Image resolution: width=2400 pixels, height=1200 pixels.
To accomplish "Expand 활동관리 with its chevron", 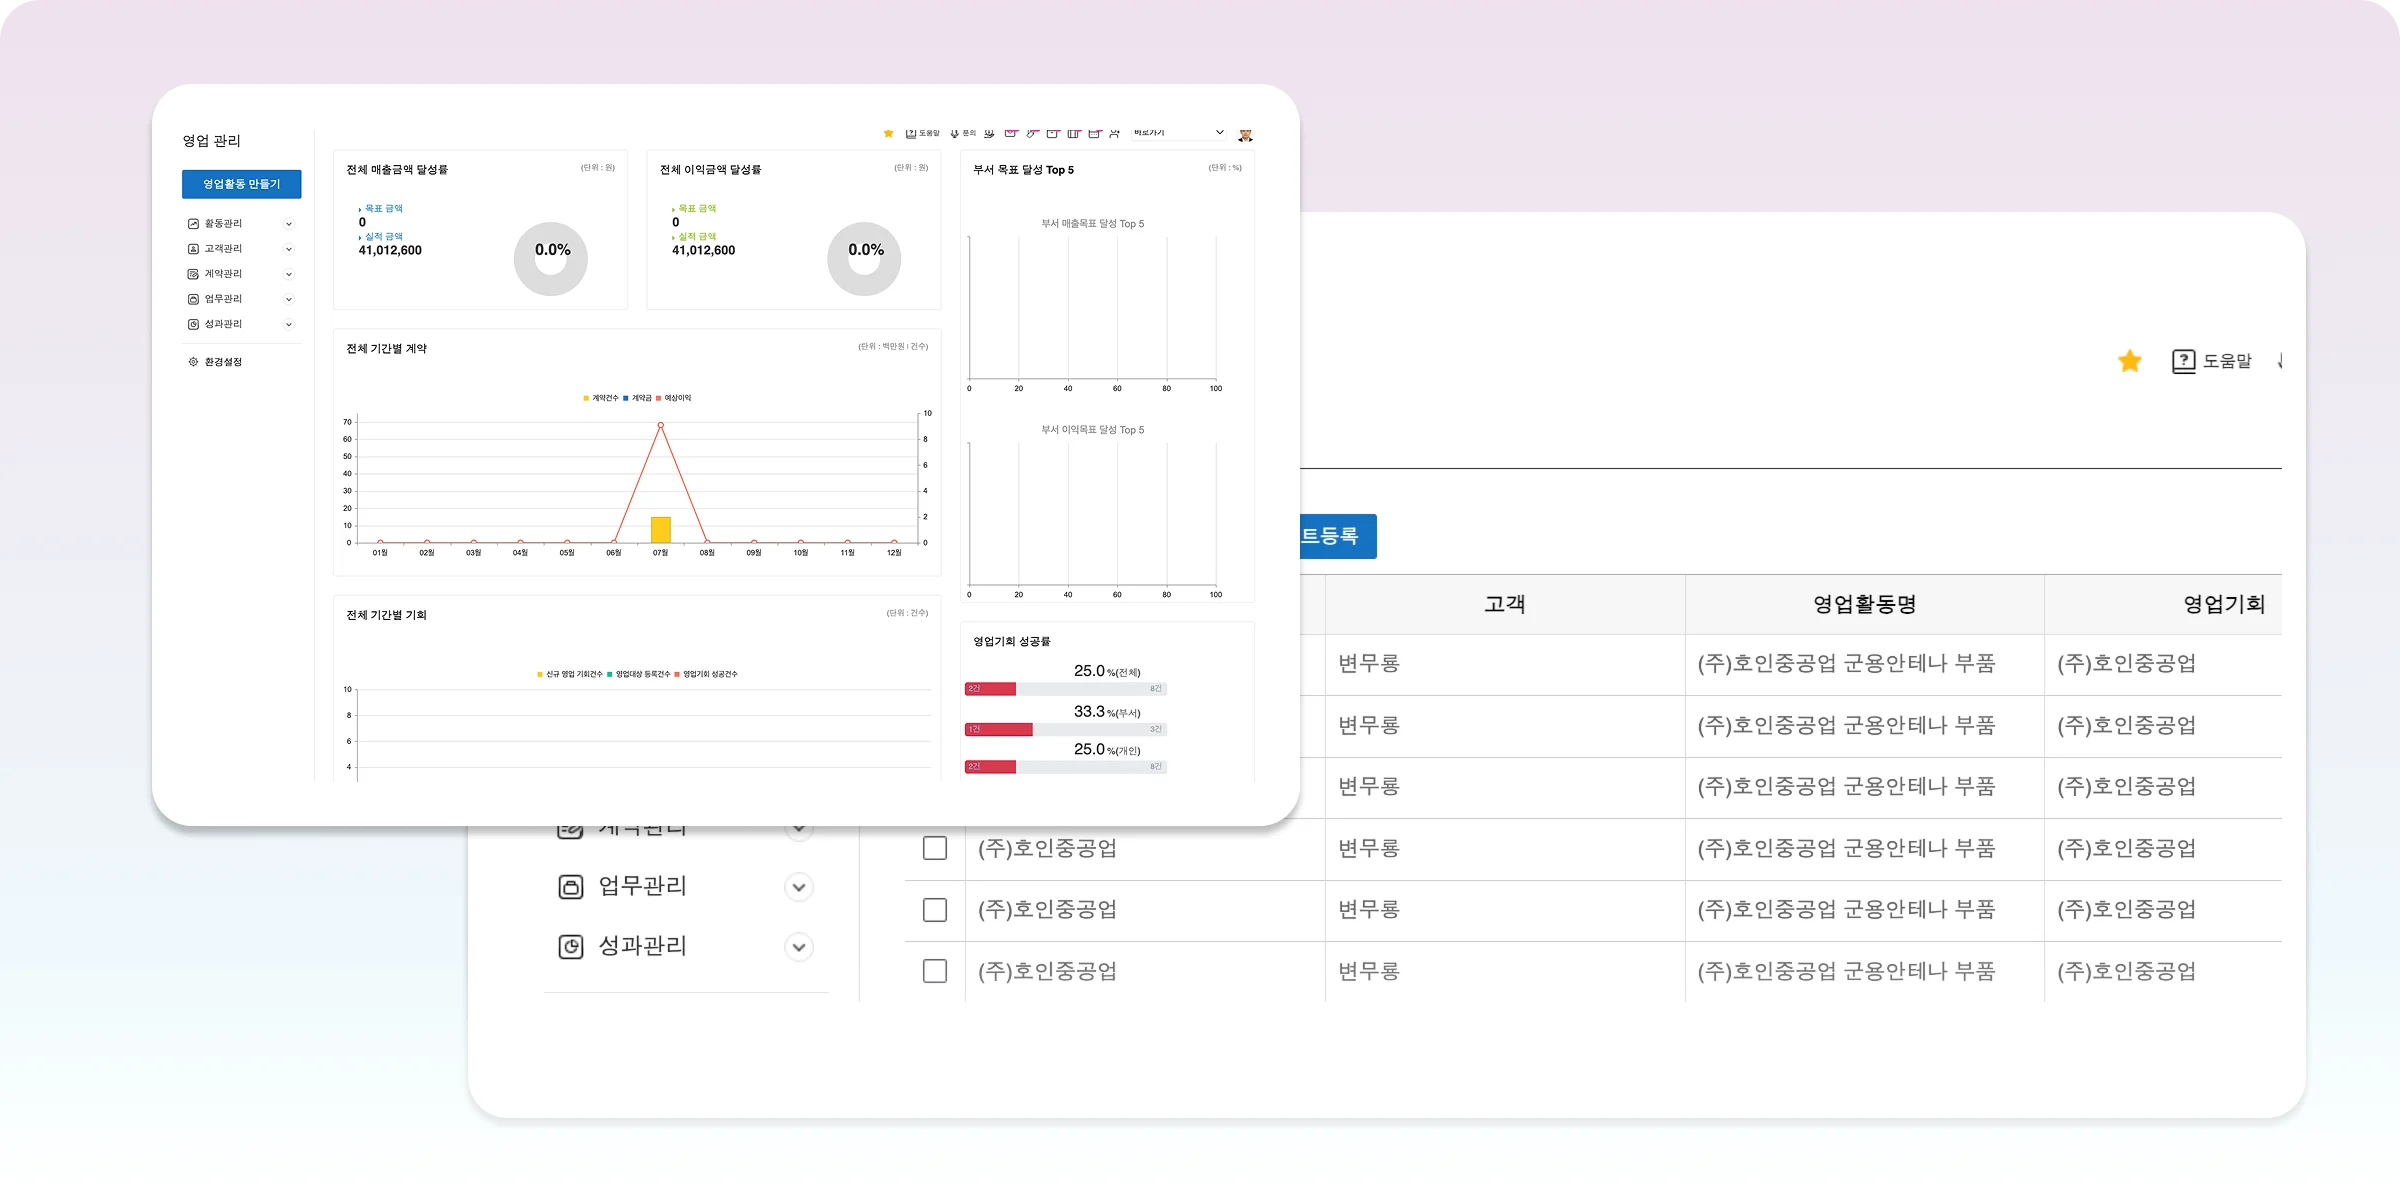I will click(289, 224).
